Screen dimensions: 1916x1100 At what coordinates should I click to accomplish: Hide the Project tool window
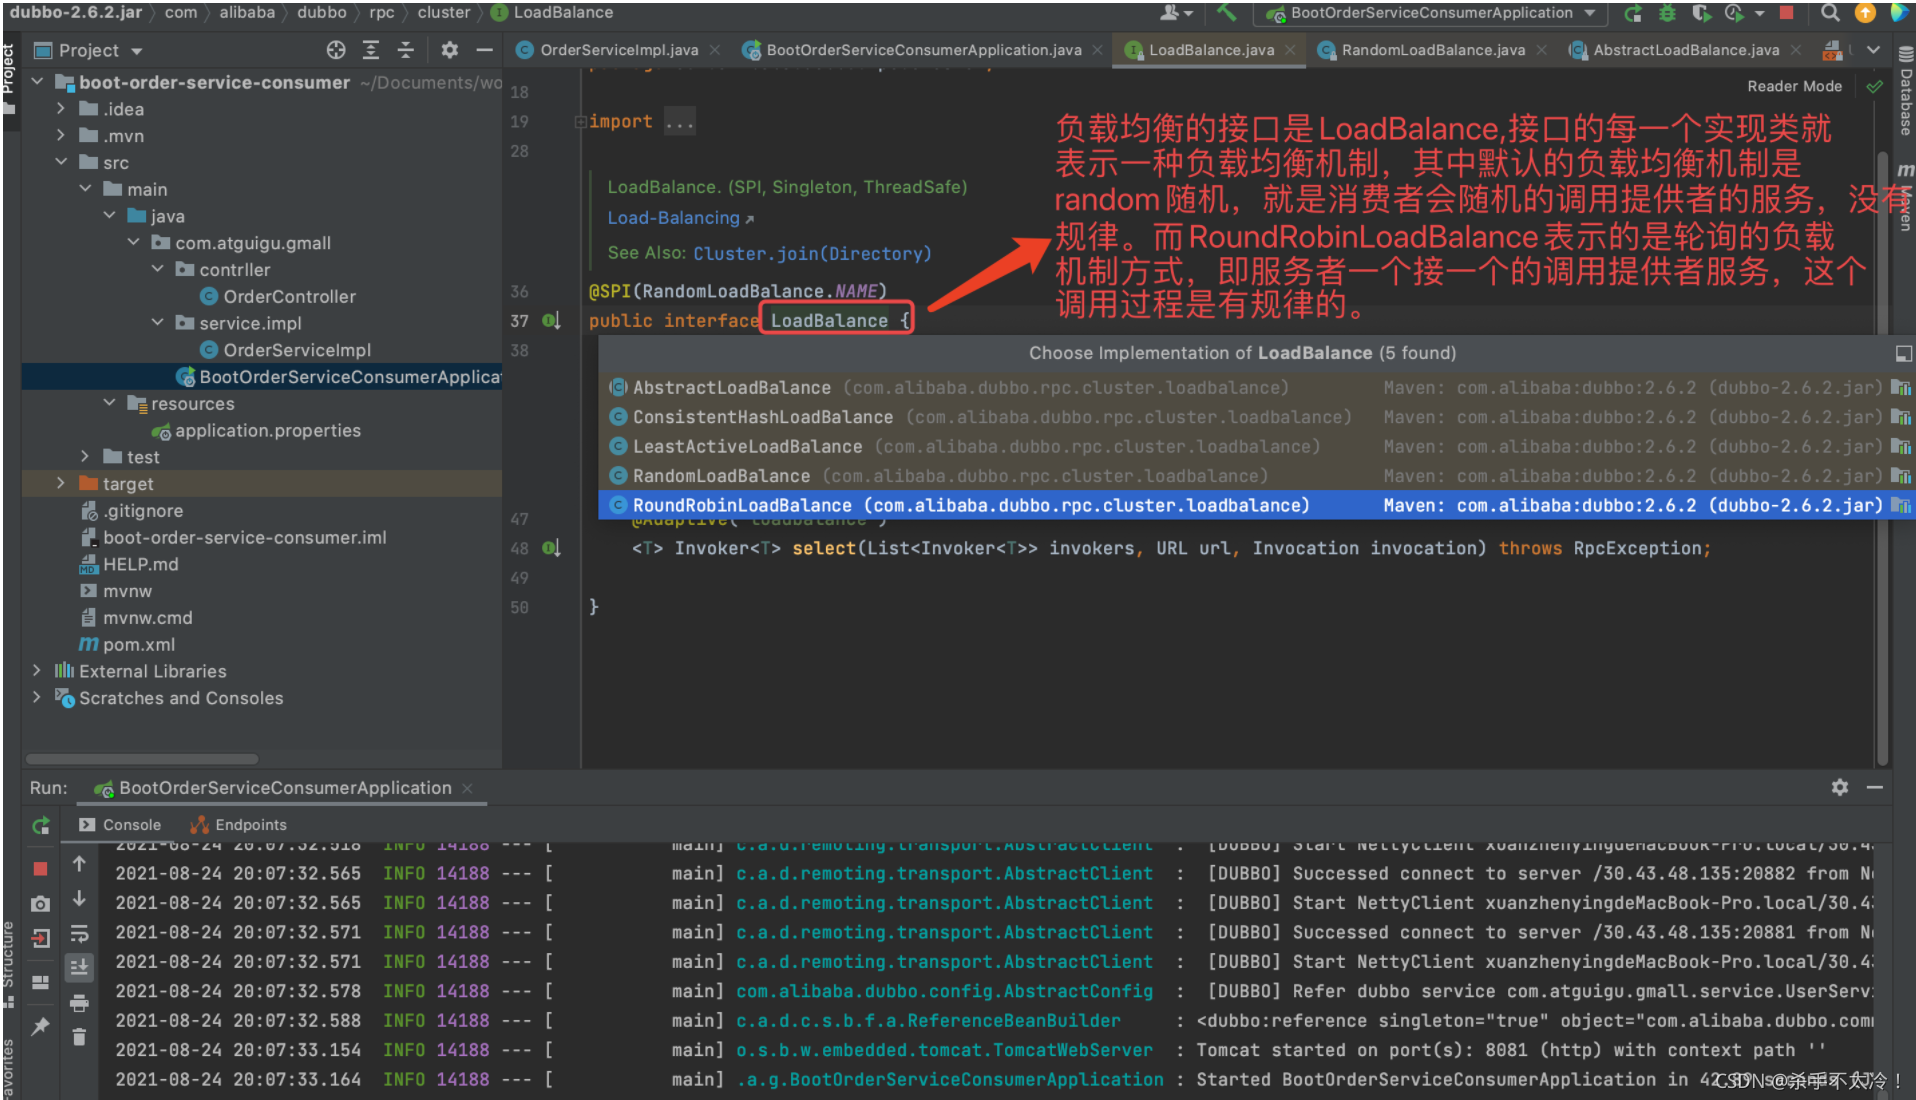pos(484,50)
